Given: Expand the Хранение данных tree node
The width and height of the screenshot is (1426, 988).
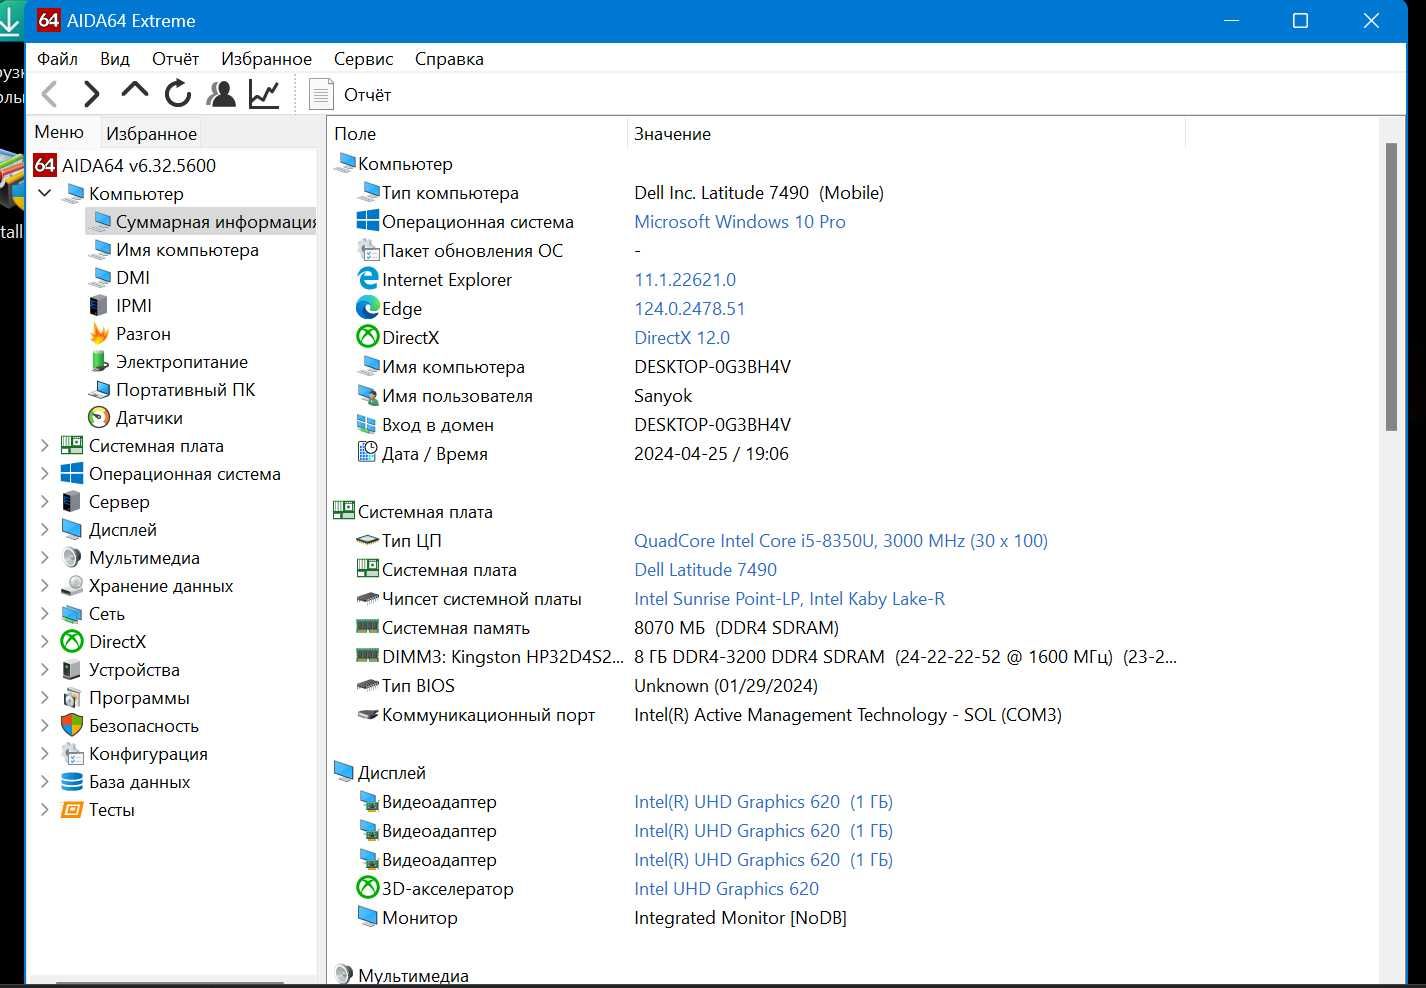Looking at the screenshot, I should (x=44, y=585).
